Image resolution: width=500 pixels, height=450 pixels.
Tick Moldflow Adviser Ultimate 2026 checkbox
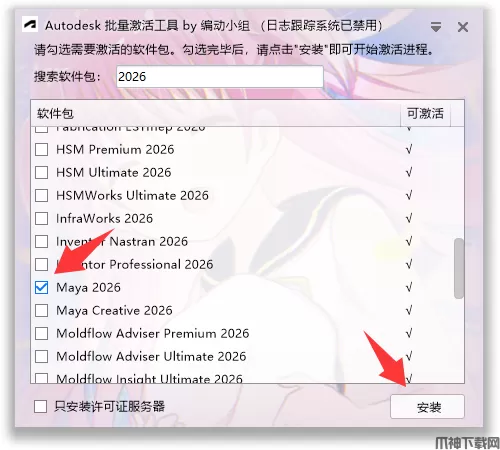point(41,357)
